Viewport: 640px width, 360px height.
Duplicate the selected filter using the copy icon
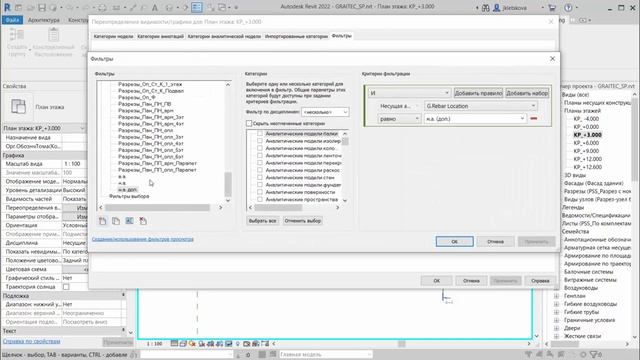(x=116, y=221)
